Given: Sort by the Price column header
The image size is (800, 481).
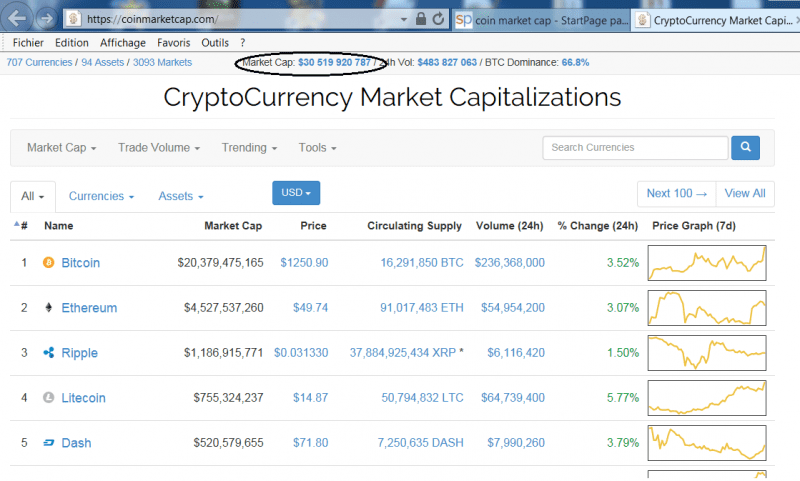Looking at the screenshot, I should coord(313,225).
